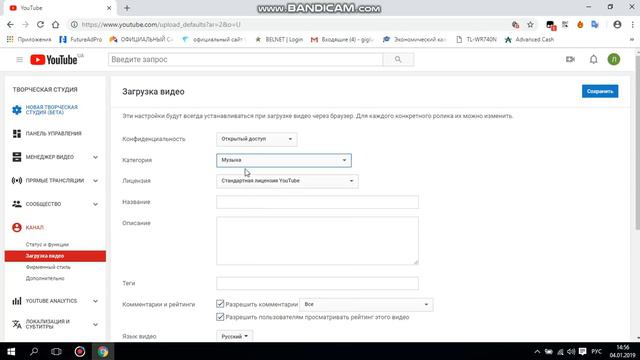Screen dimensions: 640x360
Task: Select Дополнительно in sidebar
Action: (x=45, y=278)
